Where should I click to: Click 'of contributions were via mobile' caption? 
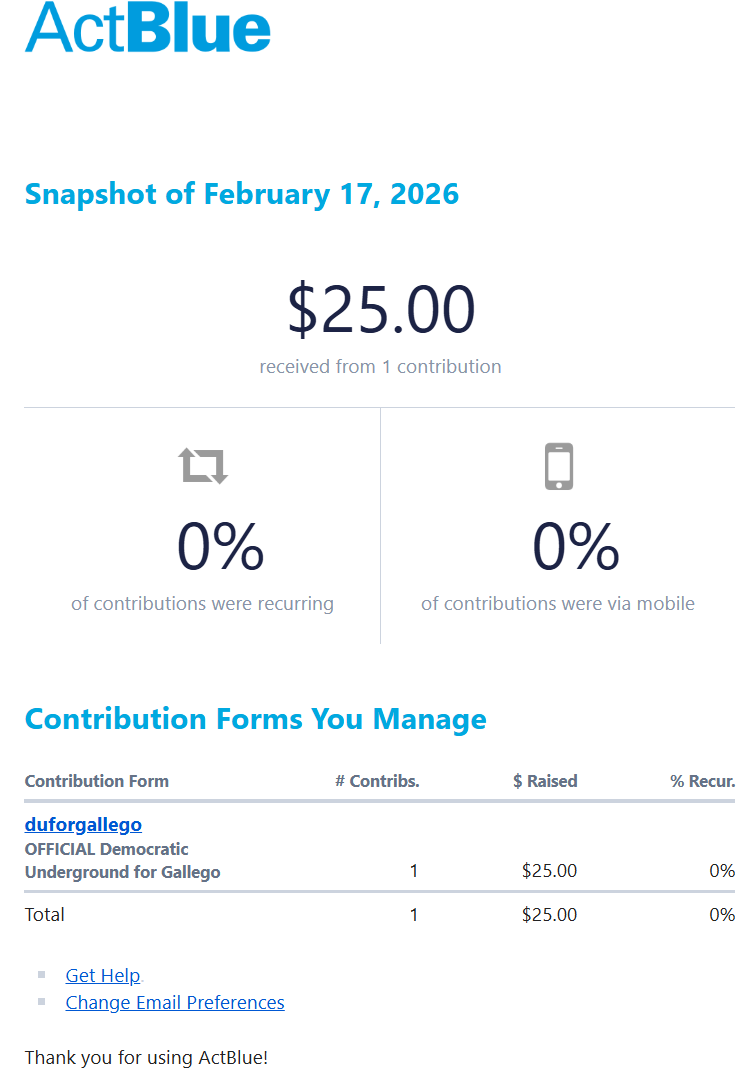pos(557,604)
